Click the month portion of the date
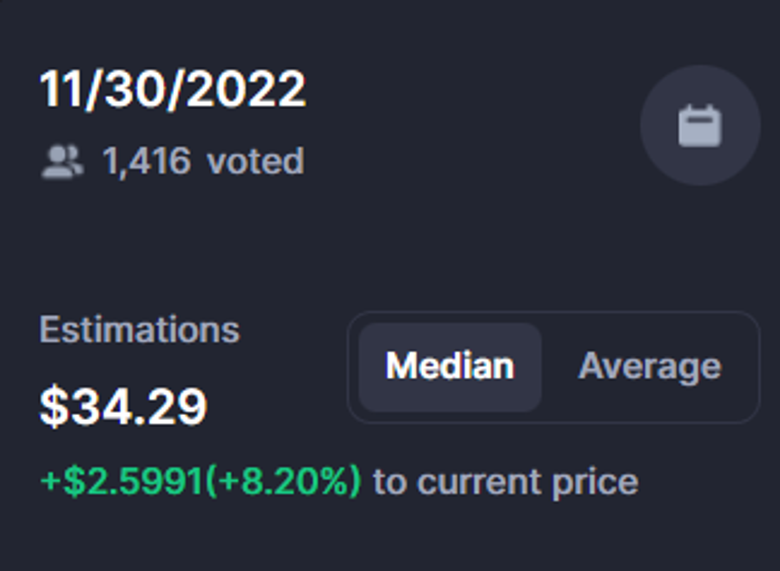The image size is (780, 571). point(59,91)
